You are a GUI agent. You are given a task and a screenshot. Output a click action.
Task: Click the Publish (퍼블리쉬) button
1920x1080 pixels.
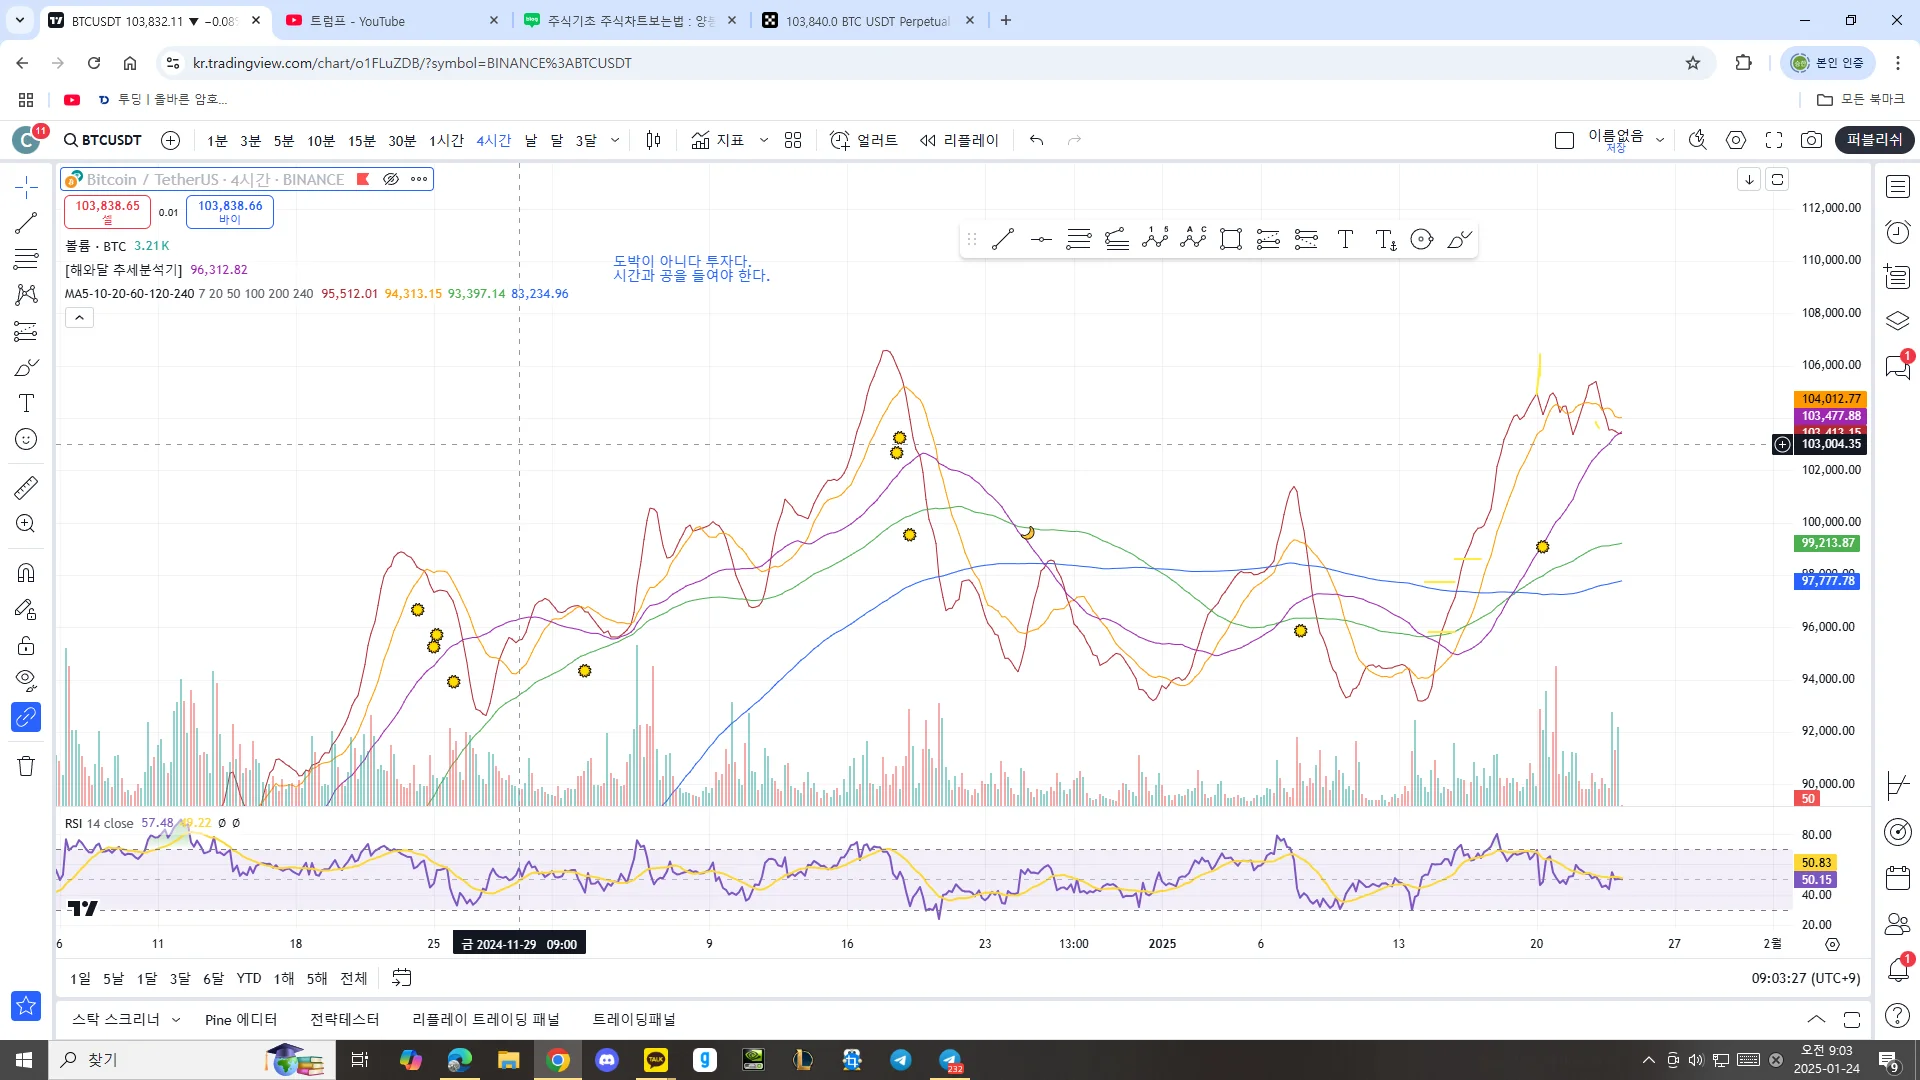pyautogui.click(x=1874, y=140)
